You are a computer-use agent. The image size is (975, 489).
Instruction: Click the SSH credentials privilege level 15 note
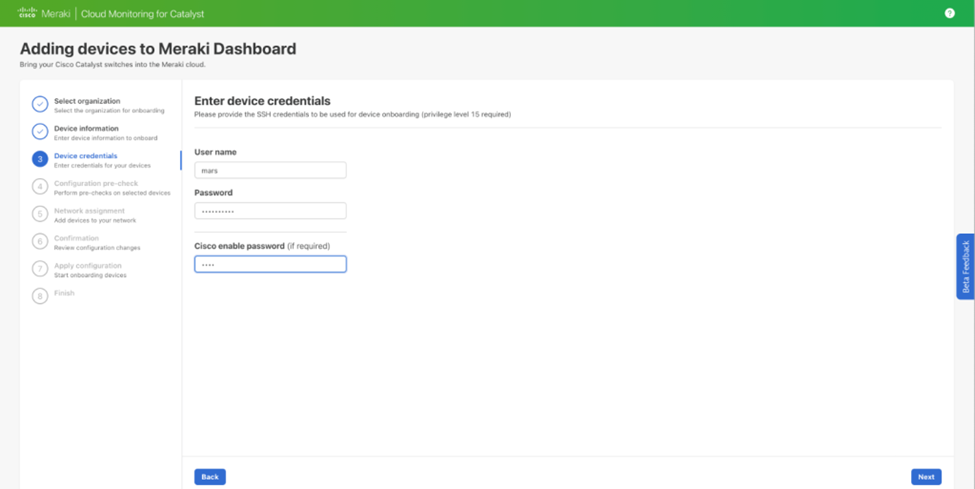point(353,114)
